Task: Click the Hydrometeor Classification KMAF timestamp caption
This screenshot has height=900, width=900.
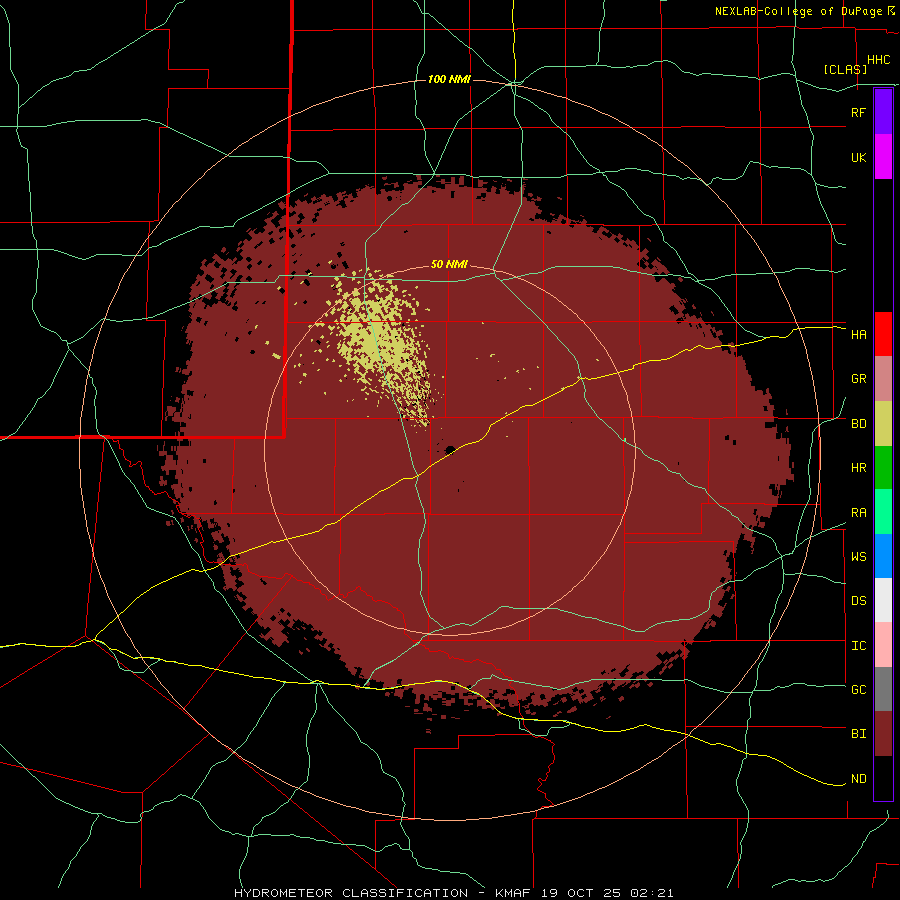Action: tap(453, 893)
